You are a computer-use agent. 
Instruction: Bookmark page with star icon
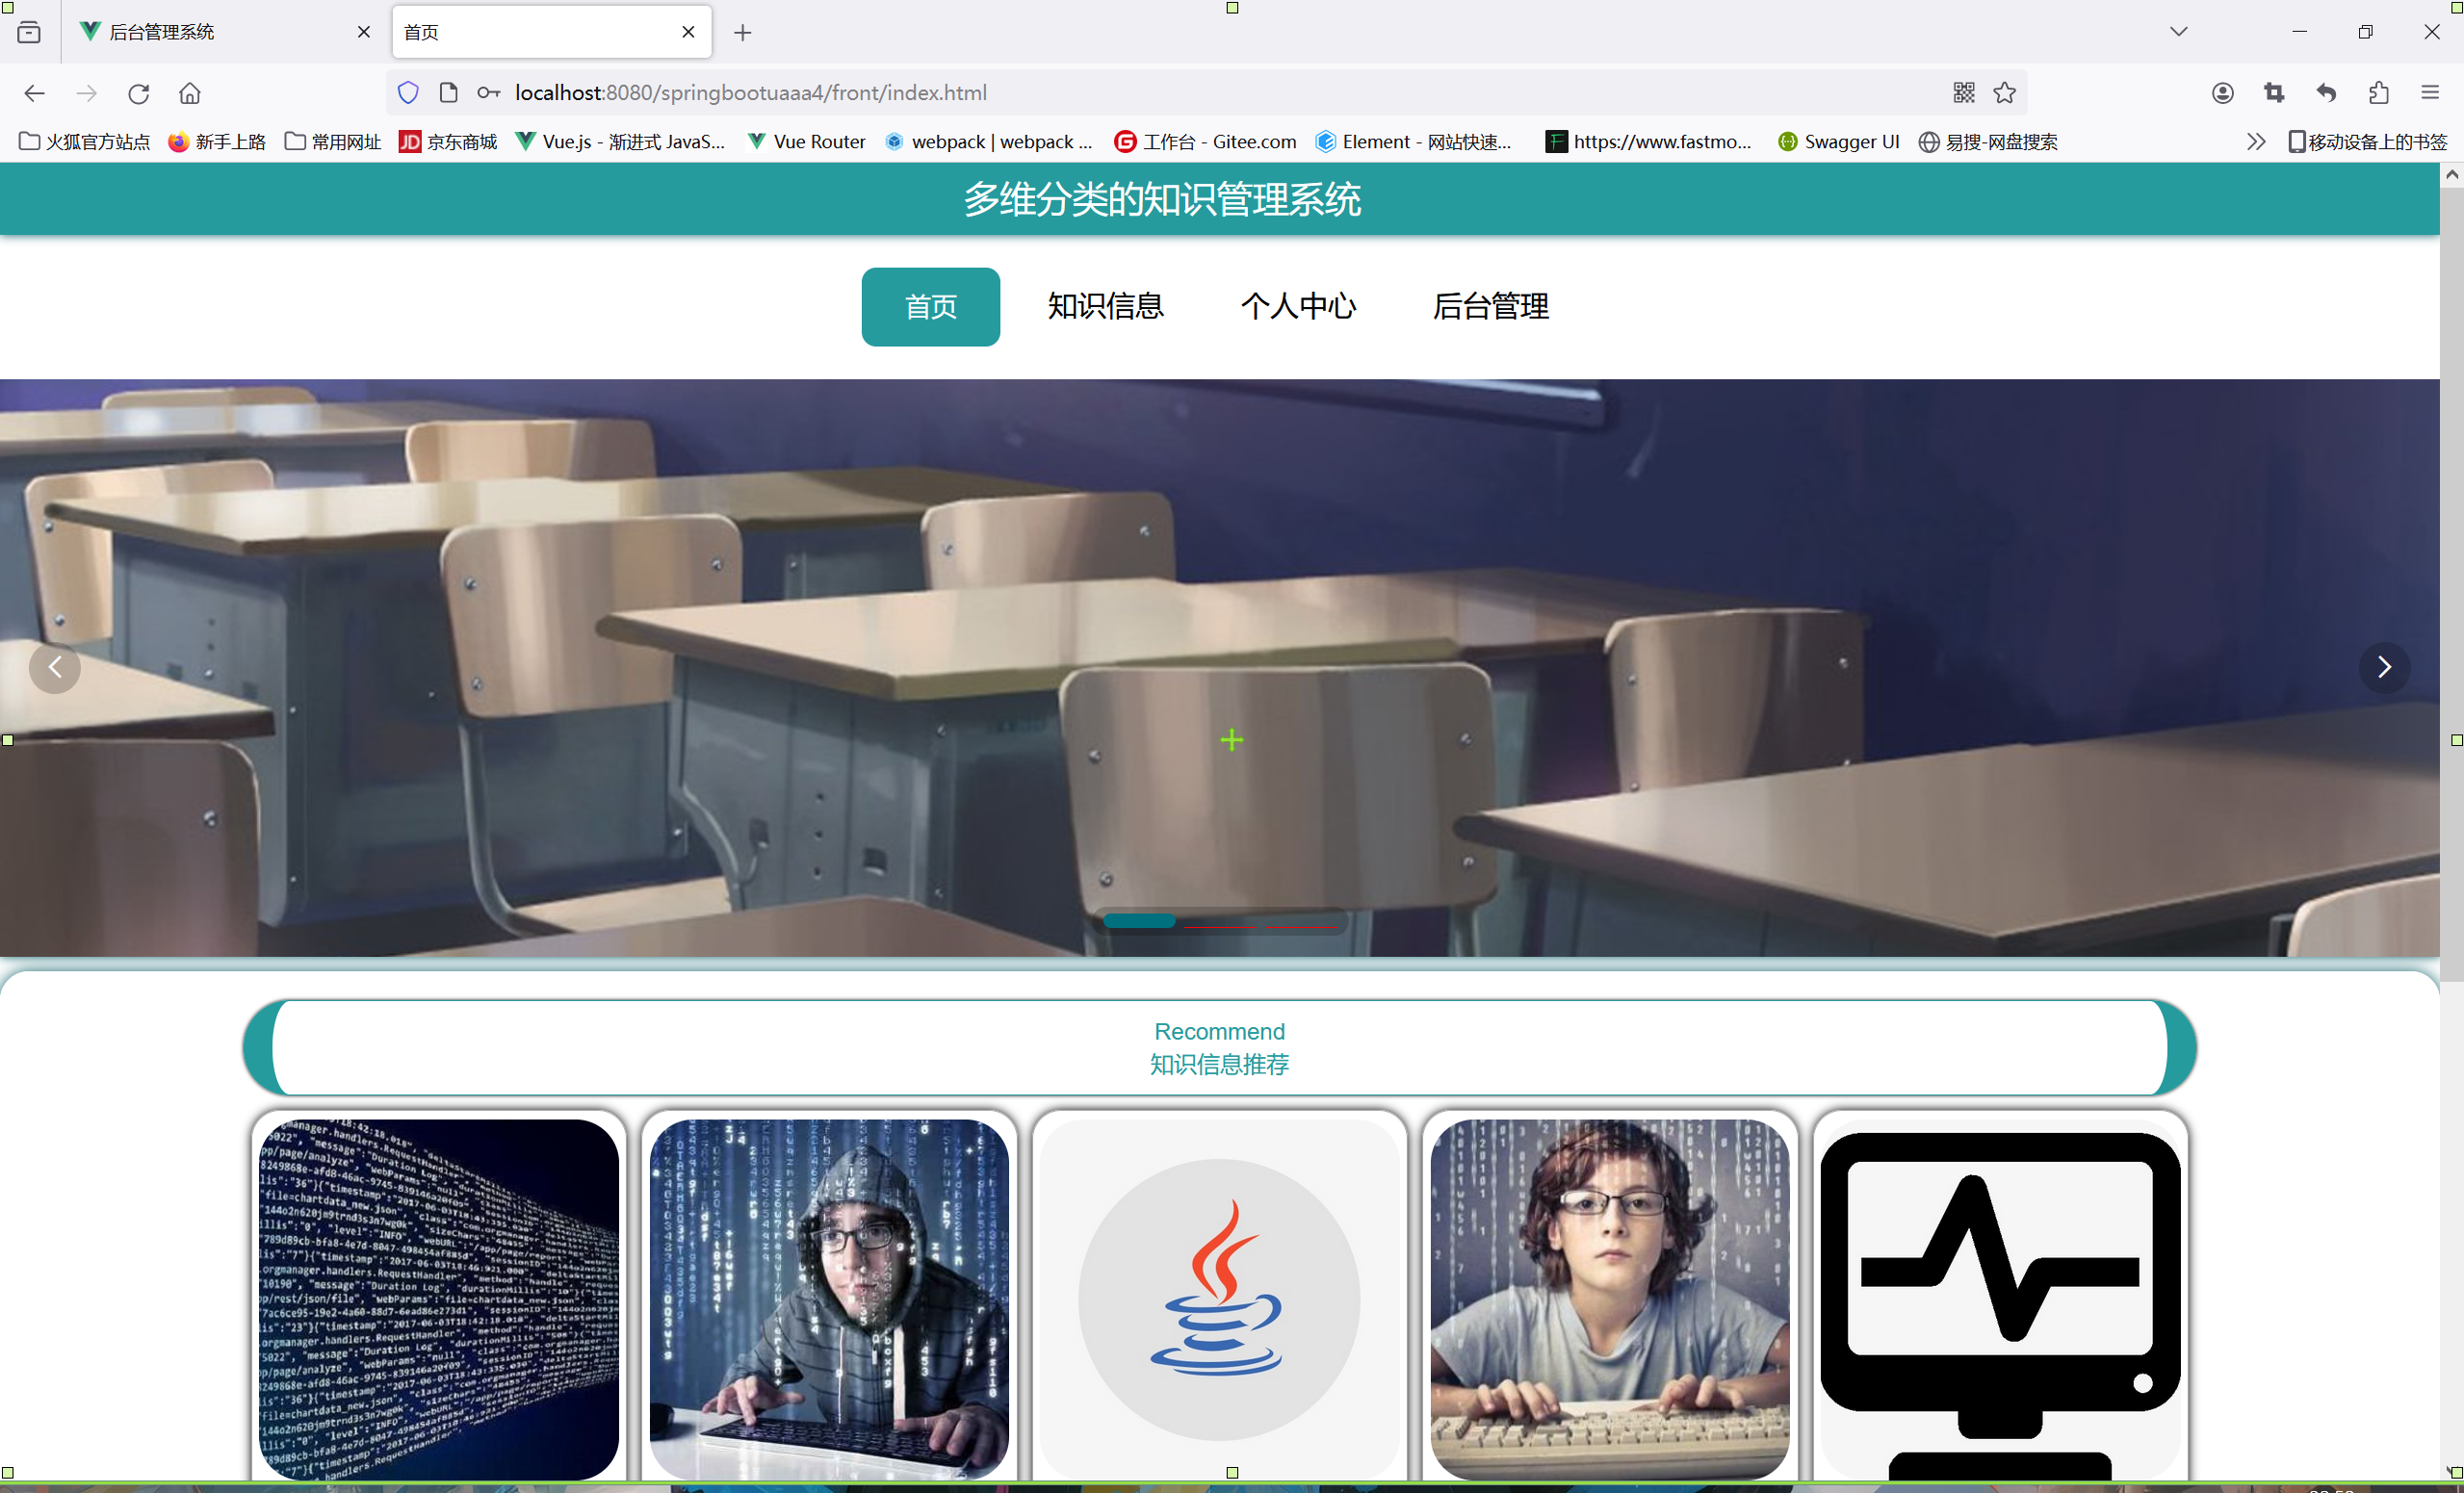pos(2004,93)
